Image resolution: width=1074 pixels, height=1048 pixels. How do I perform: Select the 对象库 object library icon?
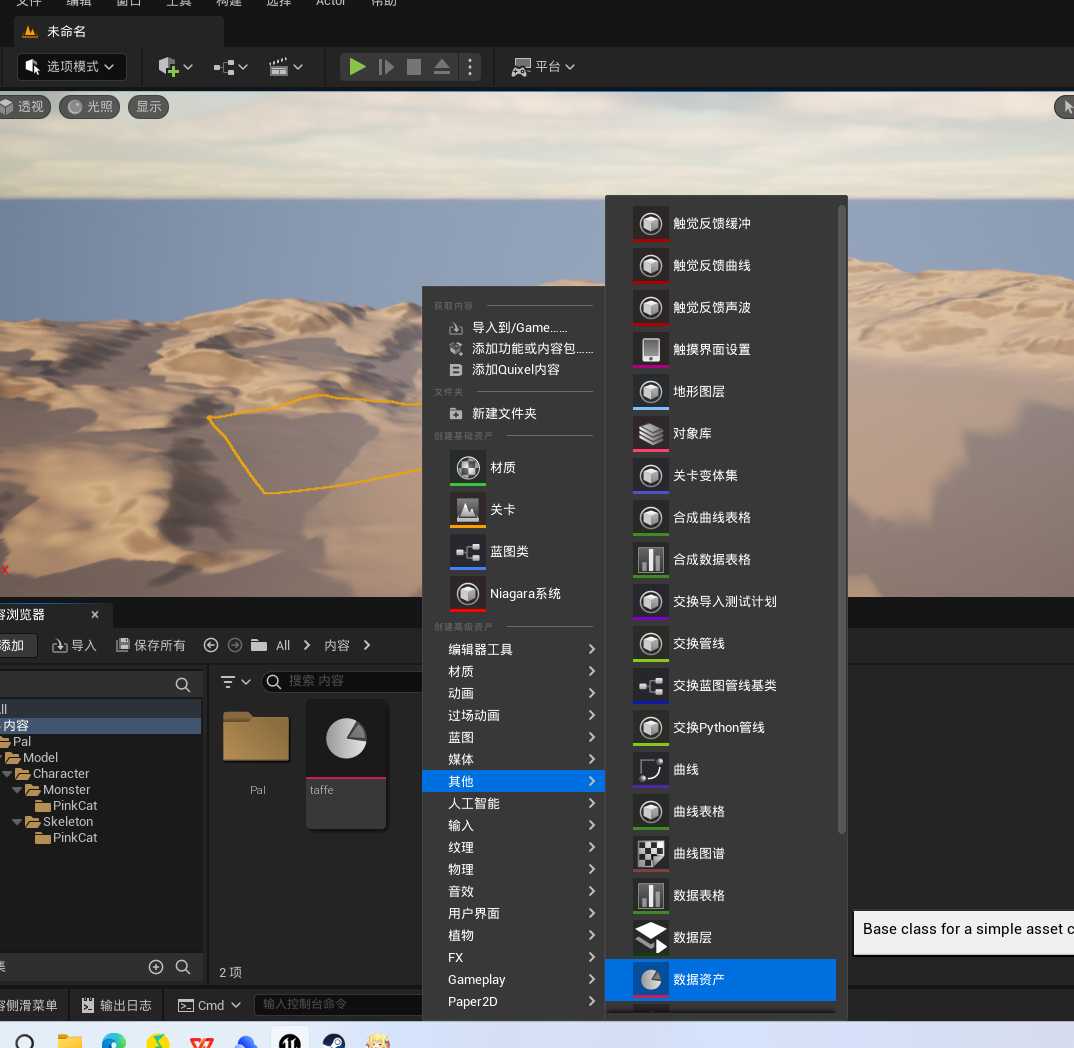coord(651,434)
